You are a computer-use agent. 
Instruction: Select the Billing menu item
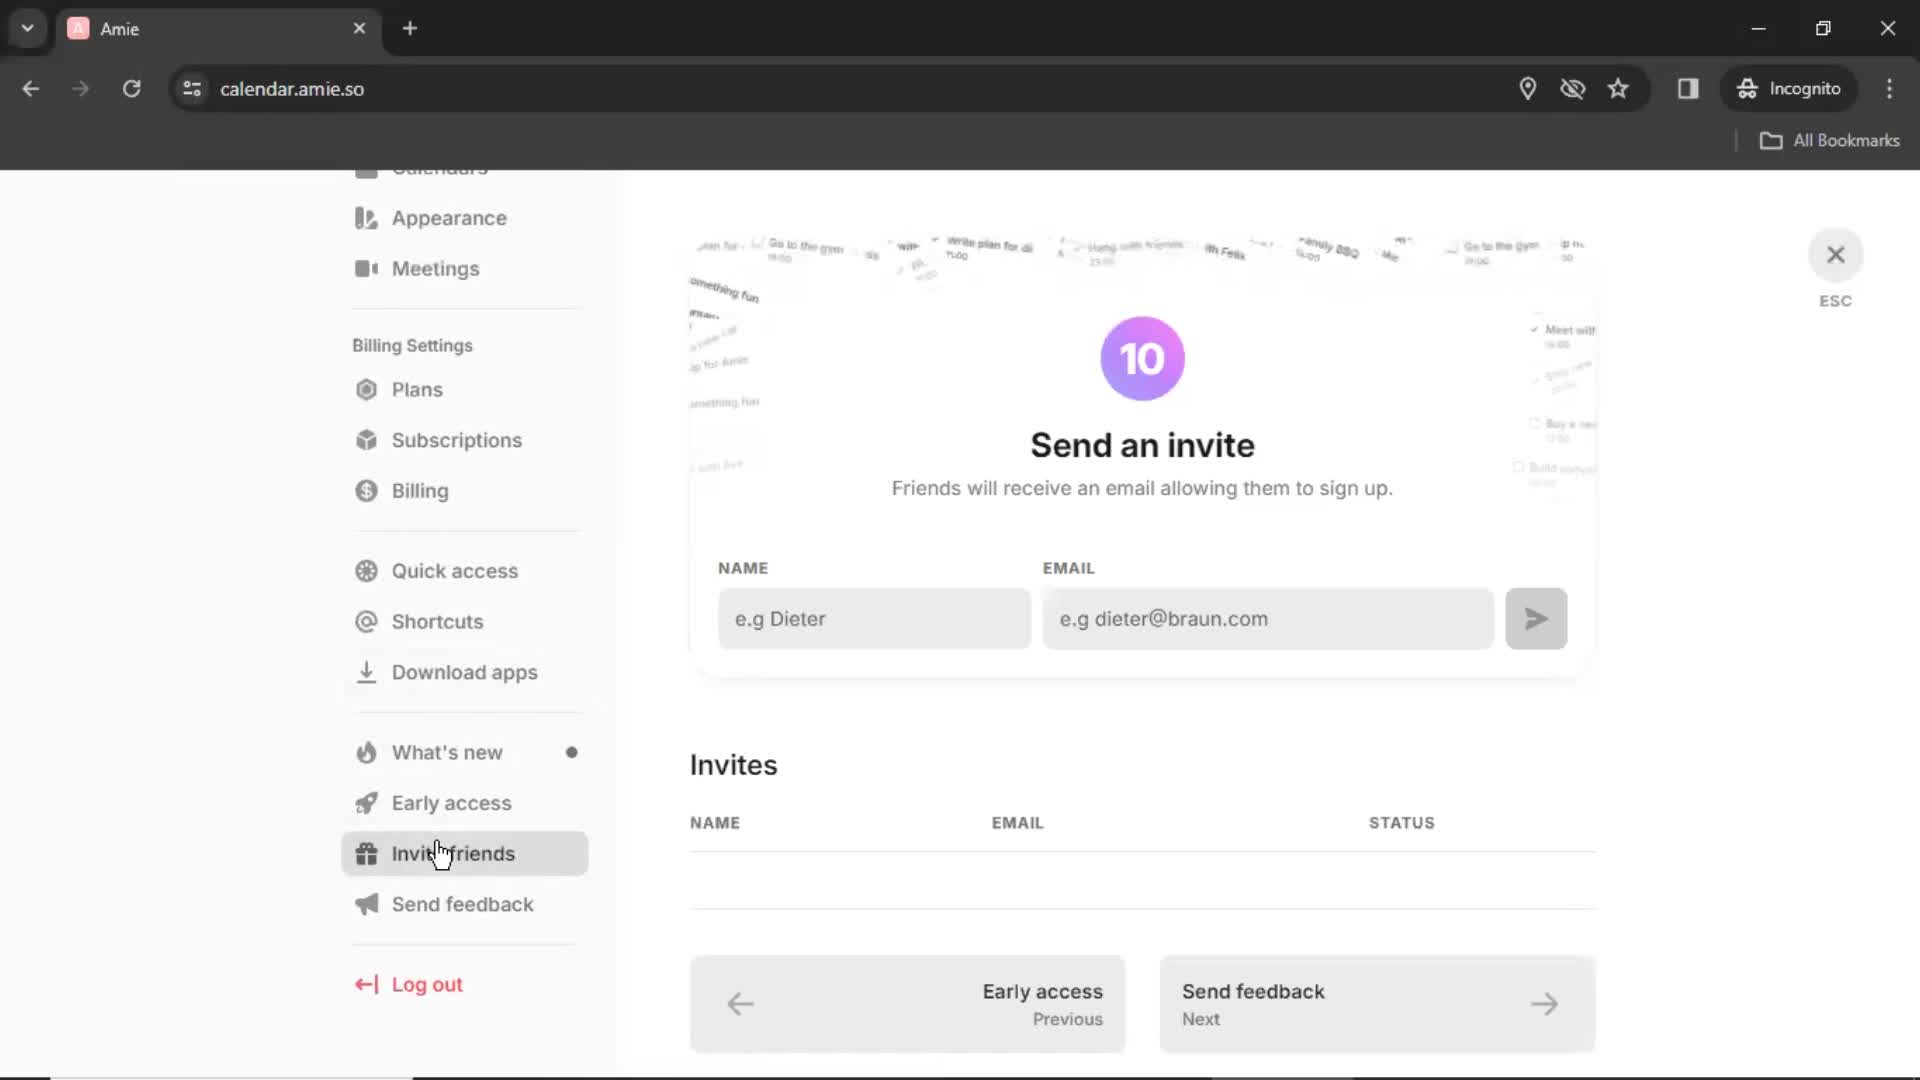pos(419,489)
